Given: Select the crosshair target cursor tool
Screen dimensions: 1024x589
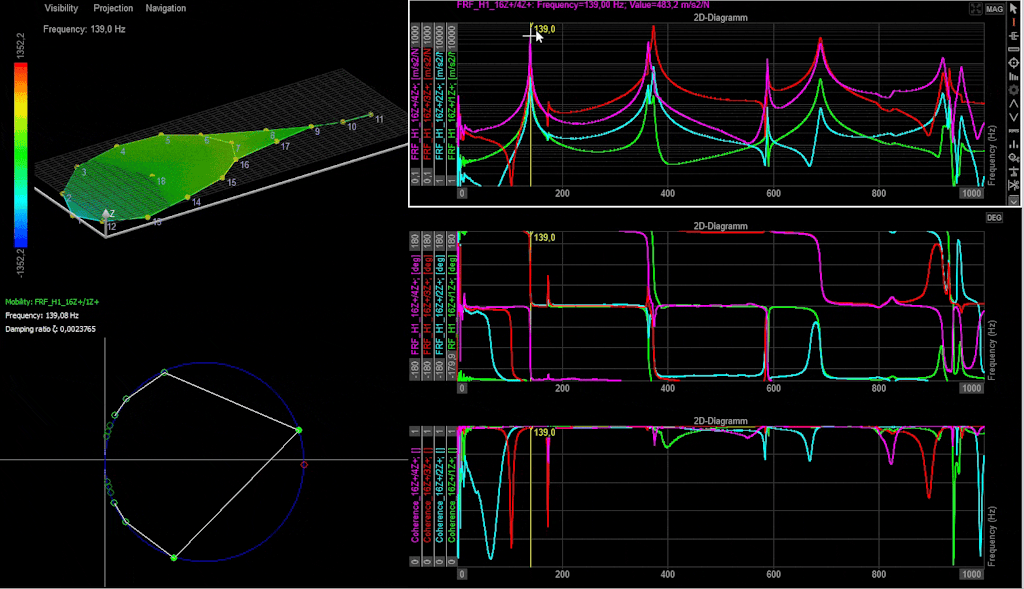Looking at the screenshot, I should (1014, 63).
